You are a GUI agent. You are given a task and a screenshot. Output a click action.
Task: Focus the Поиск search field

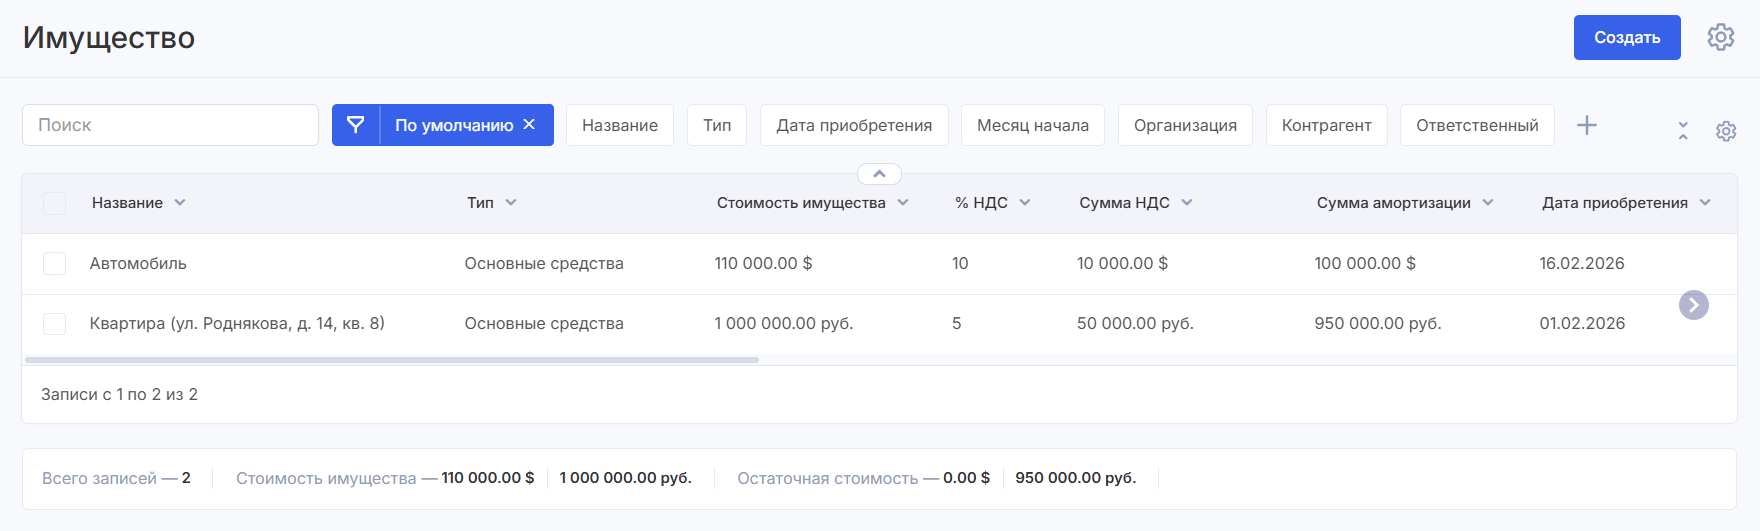tap(170, 125)
